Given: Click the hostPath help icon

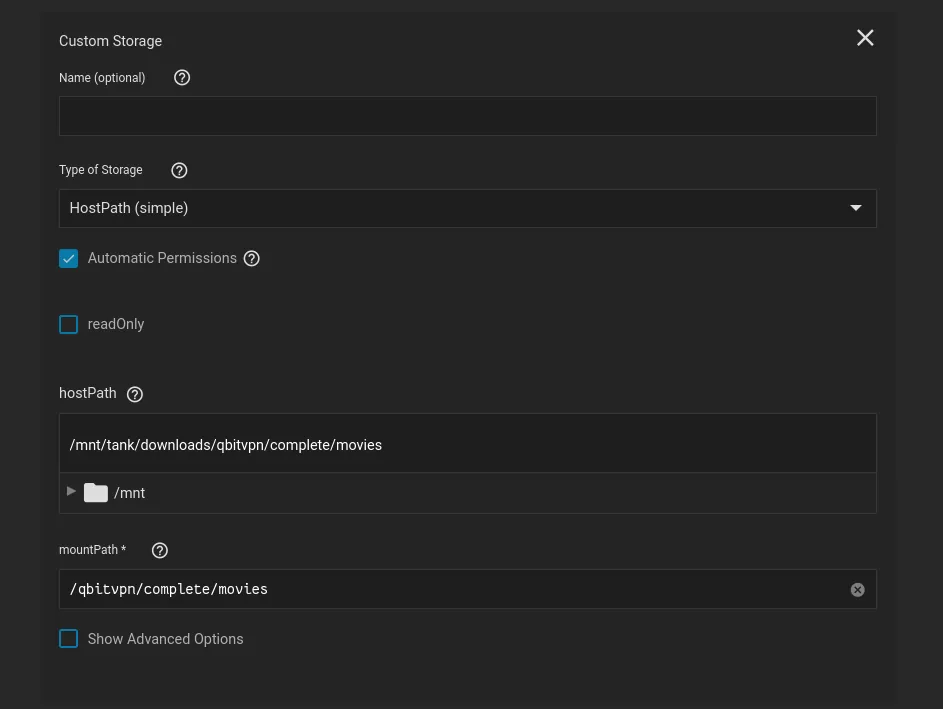Looking at the screenshot, I should 134,393.
